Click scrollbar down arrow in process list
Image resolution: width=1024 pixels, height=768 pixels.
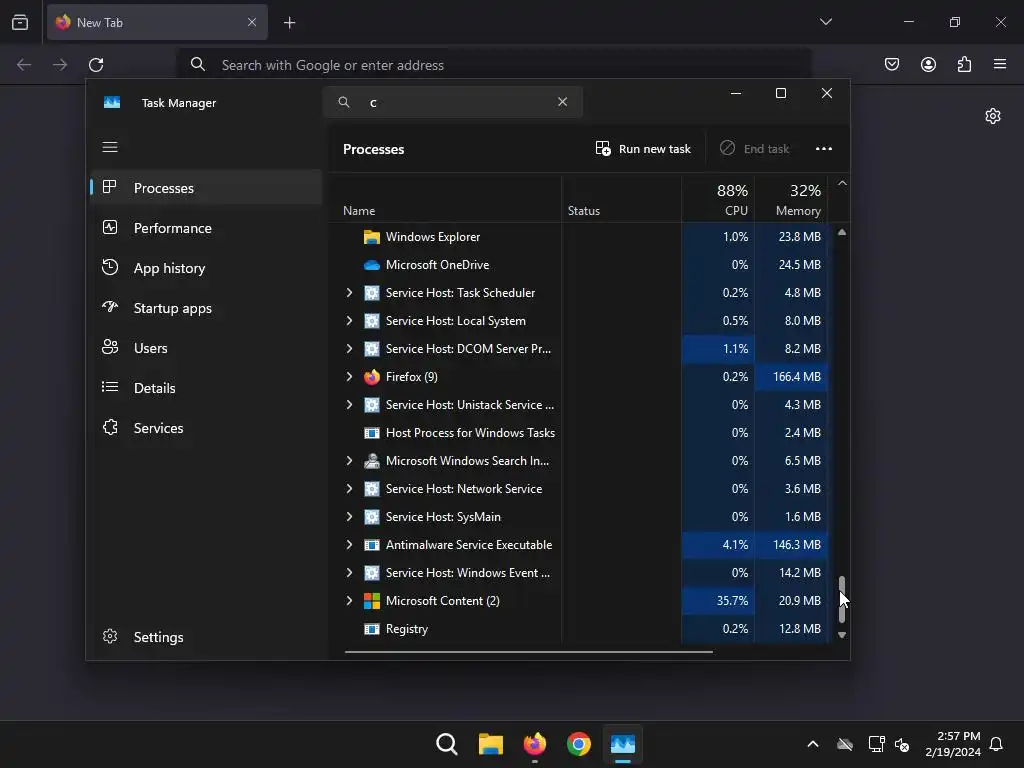(842, 635)
